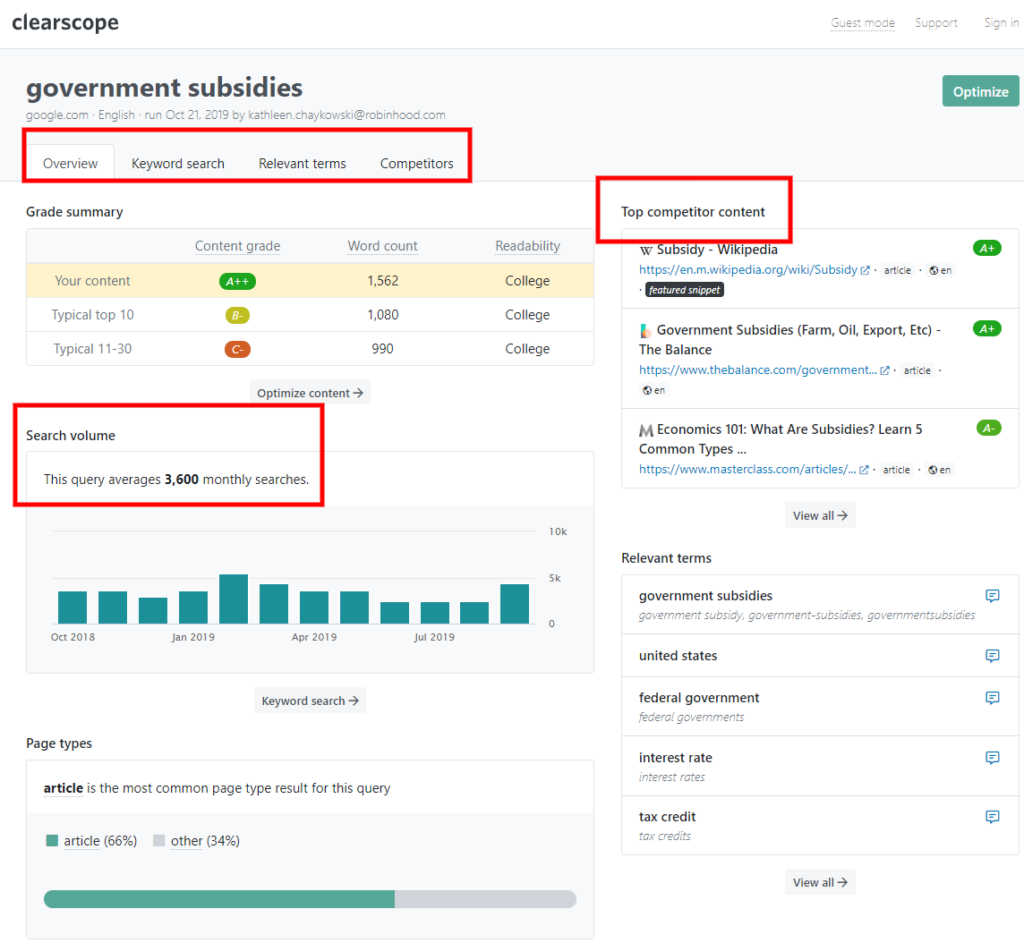Open the Subsidy Wikipedia URL link

click(x=748, y=270)
